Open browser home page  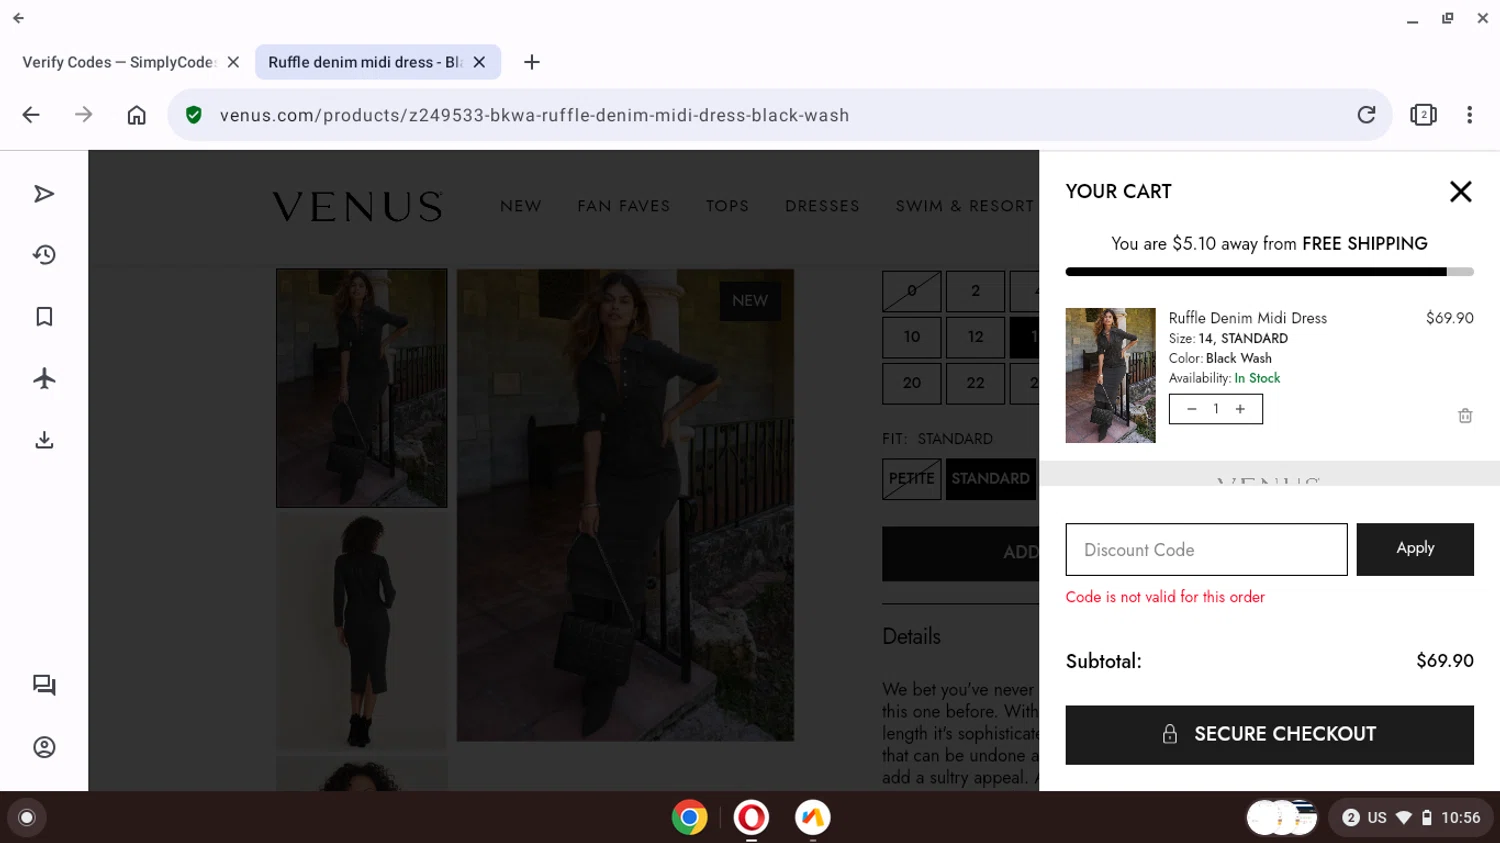click(x=136, y=115)
